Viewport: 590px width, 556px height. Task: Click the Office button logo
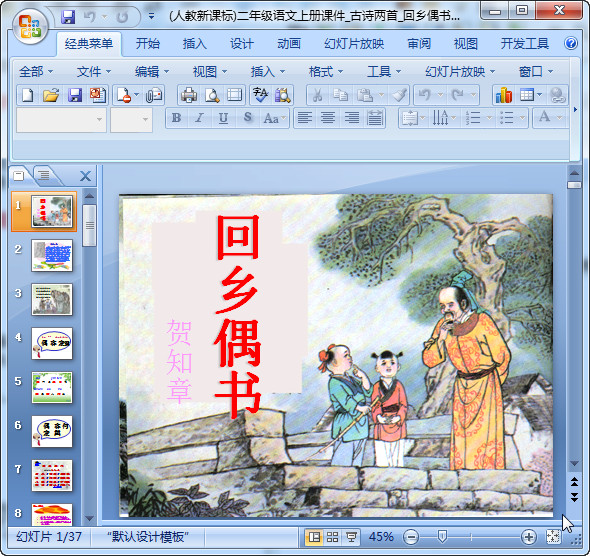(x=30, y=26)
